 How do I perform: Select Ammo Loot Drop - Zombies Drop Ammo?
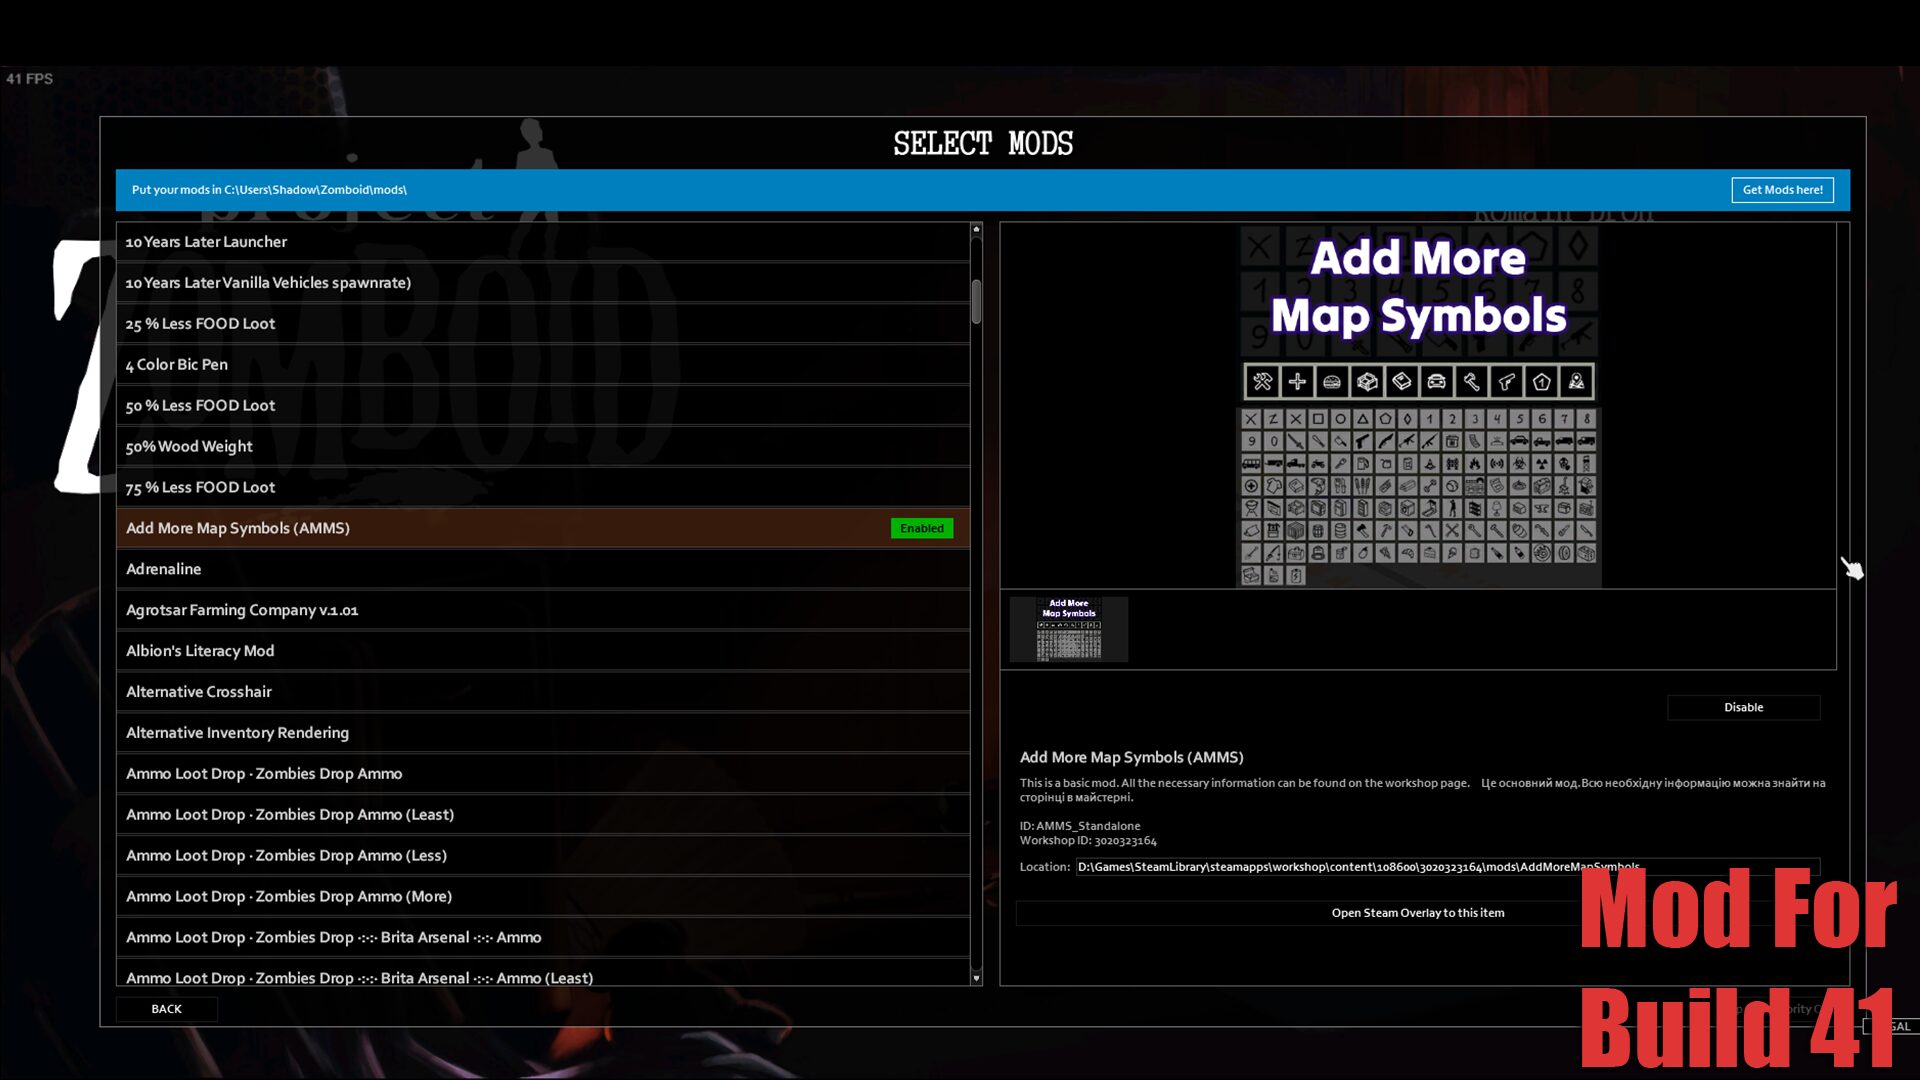pyautogui.click(x=543, y=774)
